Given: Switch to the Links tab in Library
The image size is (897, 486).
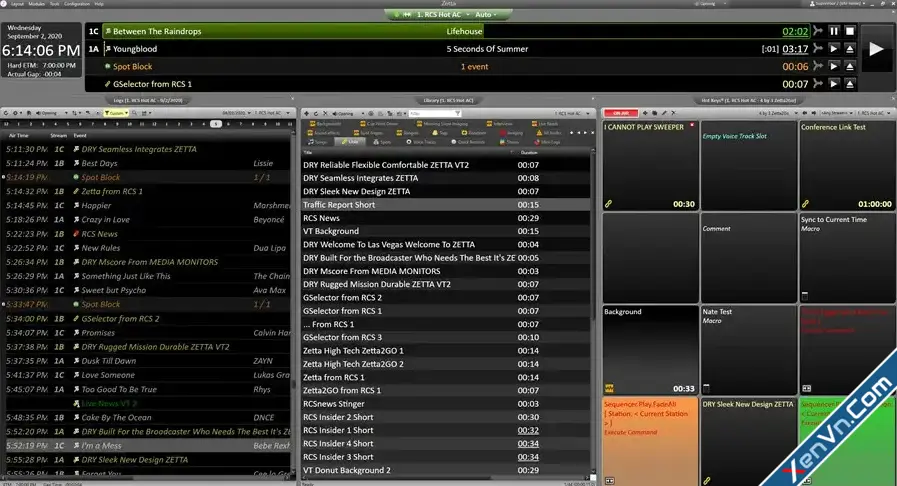Looking at the screenshot, I should (x=350, y=142).
